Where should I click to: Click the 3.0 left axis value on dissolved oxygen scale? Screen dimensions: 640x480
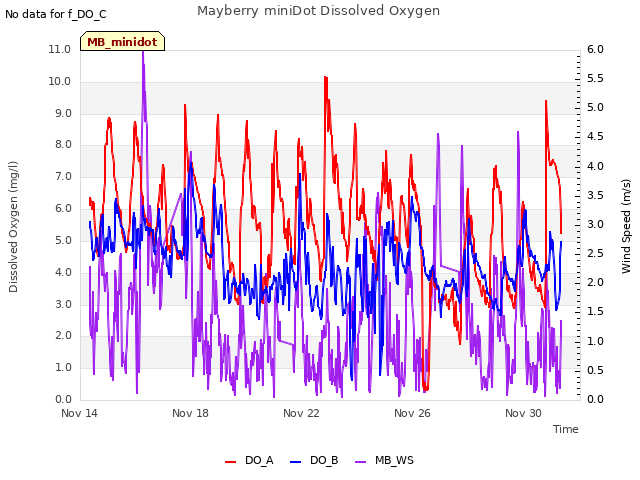(x=64, y=304)
